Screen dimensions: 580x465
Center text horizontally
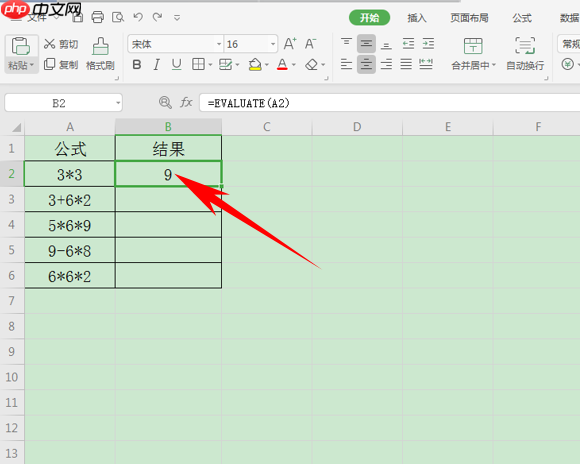point(366,64)
